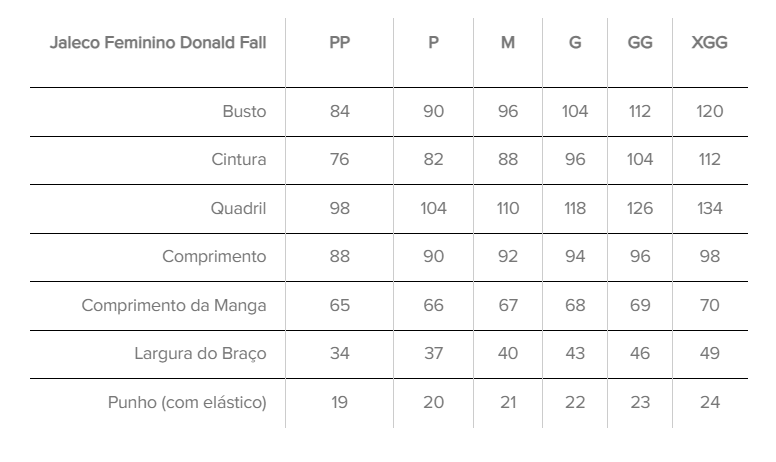Select the M size column header

(x=508, y=43)
